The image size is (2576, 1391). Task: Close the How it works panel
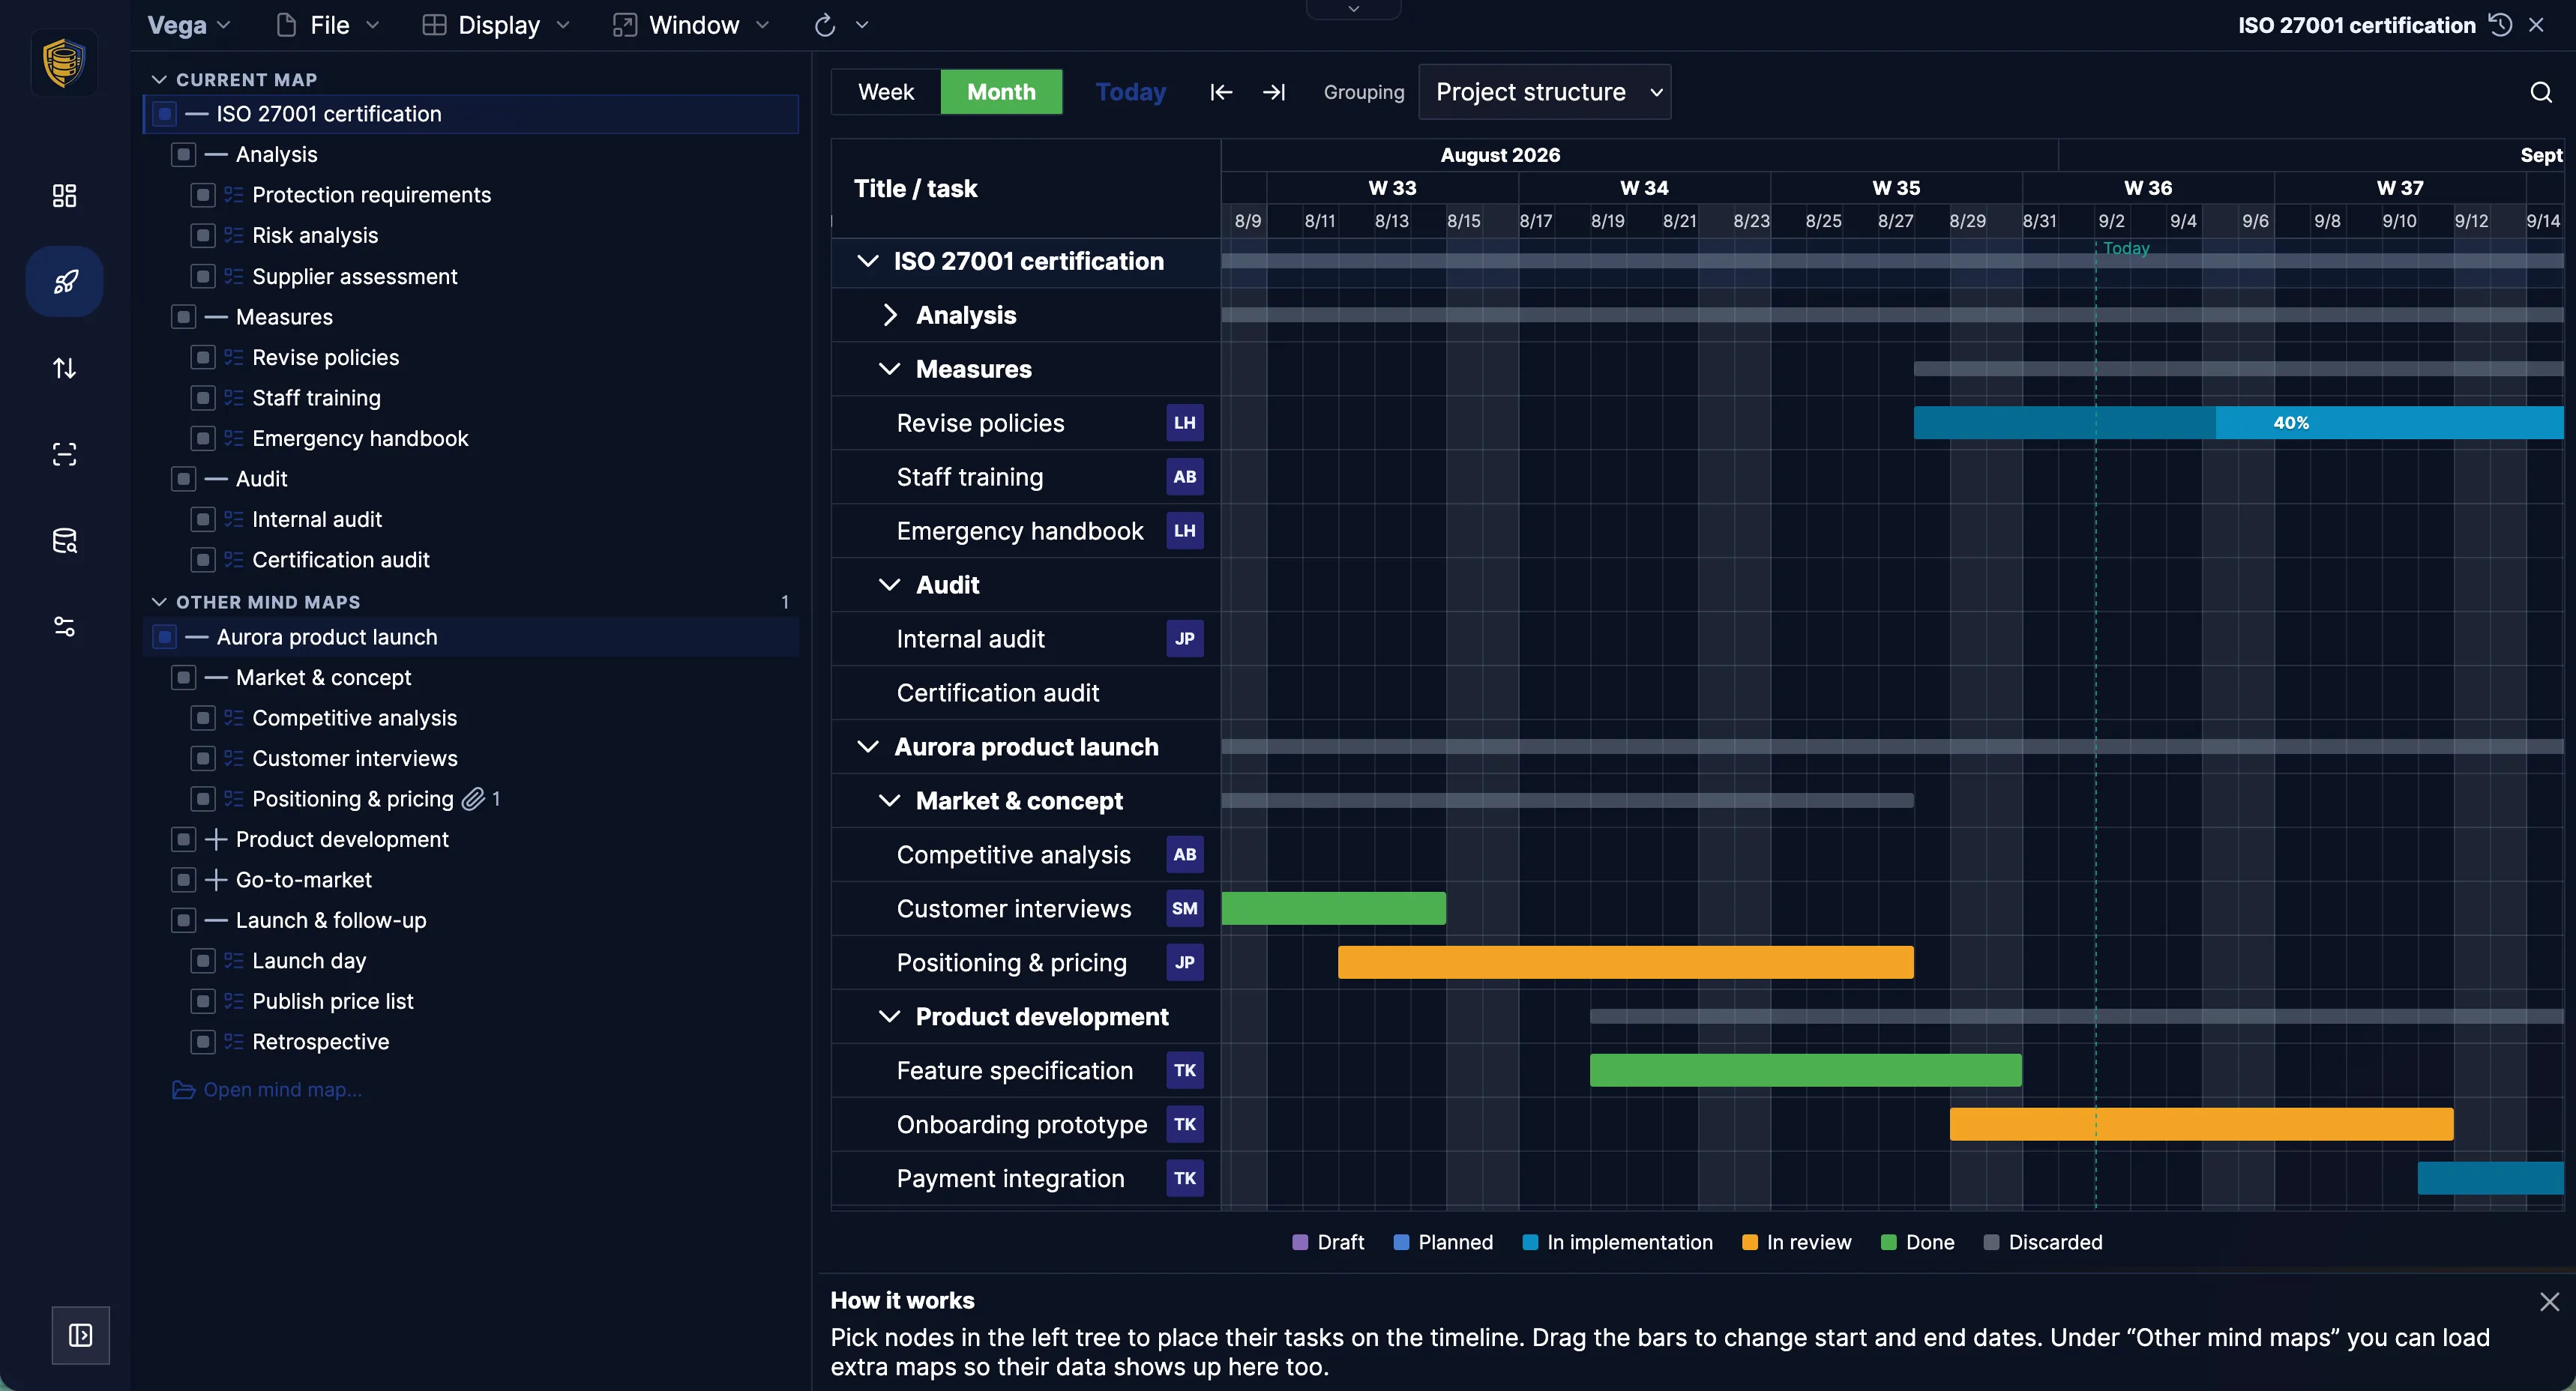click(2549, 1301)
